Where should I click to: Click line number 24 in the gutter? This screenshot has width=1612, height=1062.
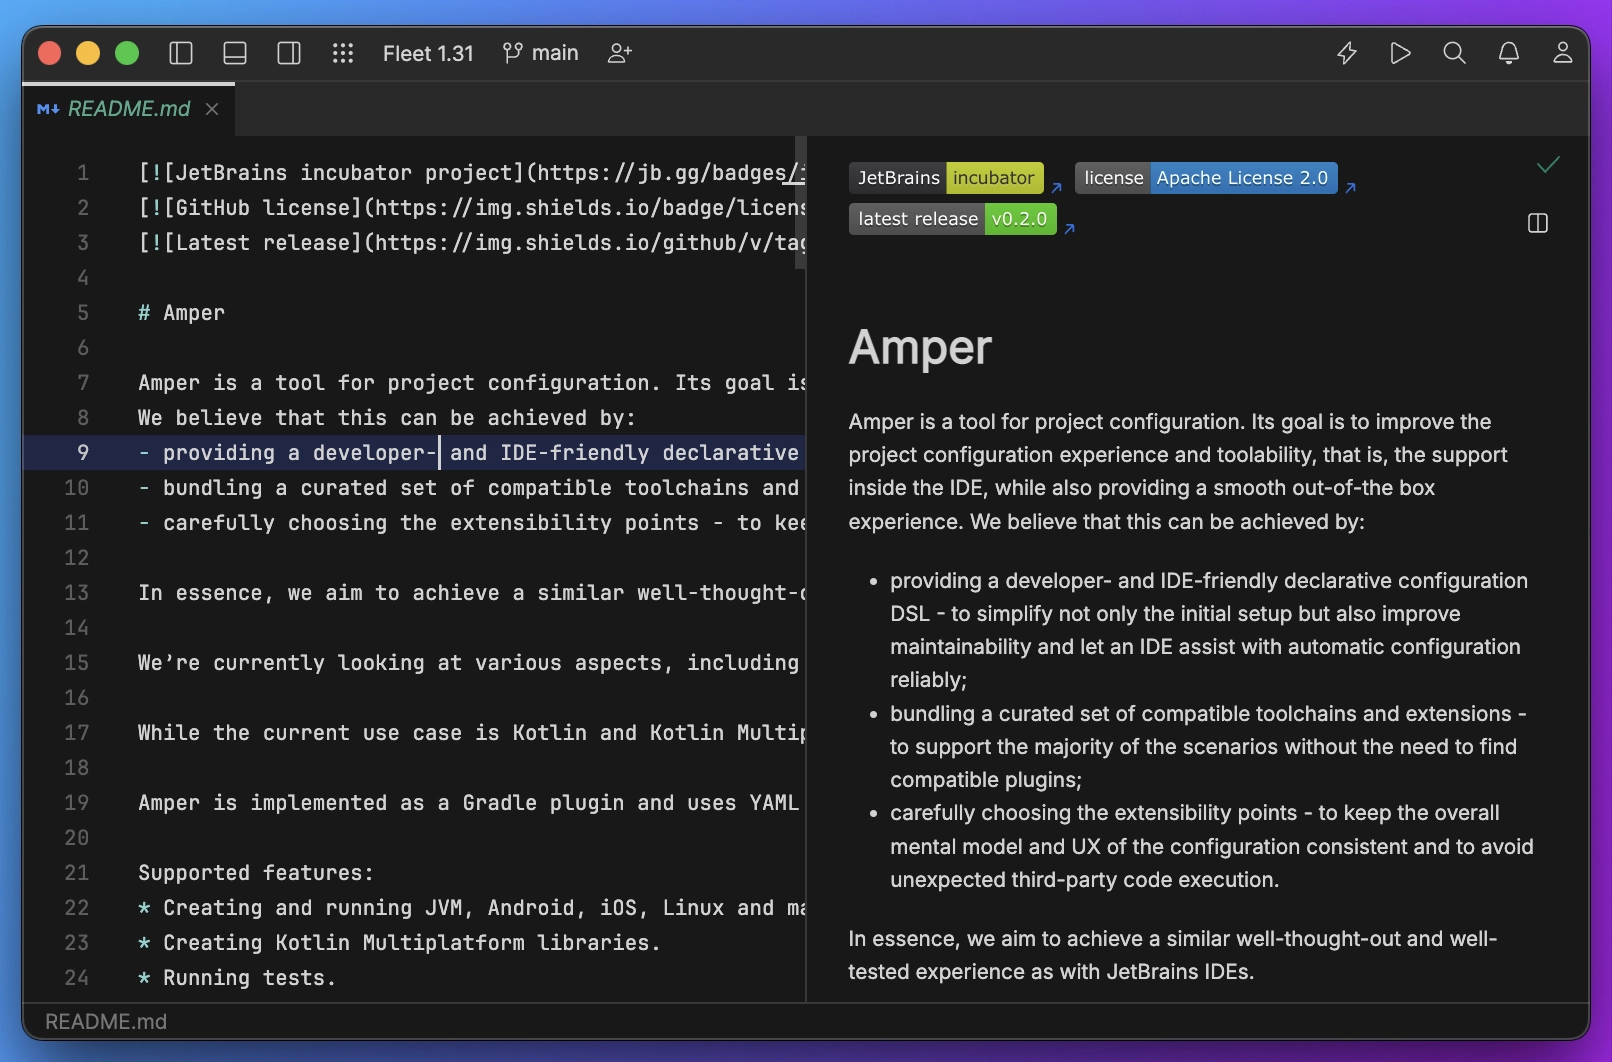point(77,978)
